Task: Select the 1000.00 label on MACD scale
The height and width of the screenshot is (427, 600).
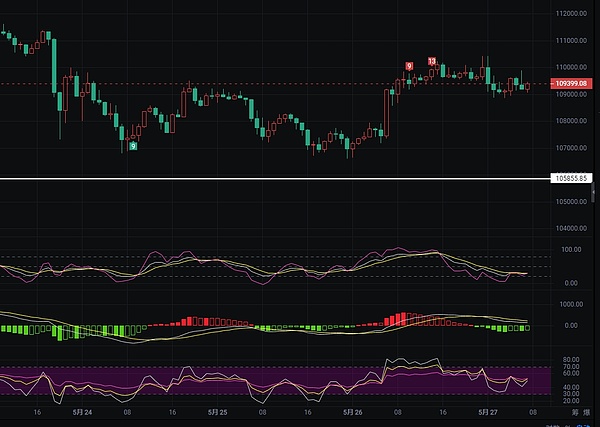Action: [x=571, y=304]
